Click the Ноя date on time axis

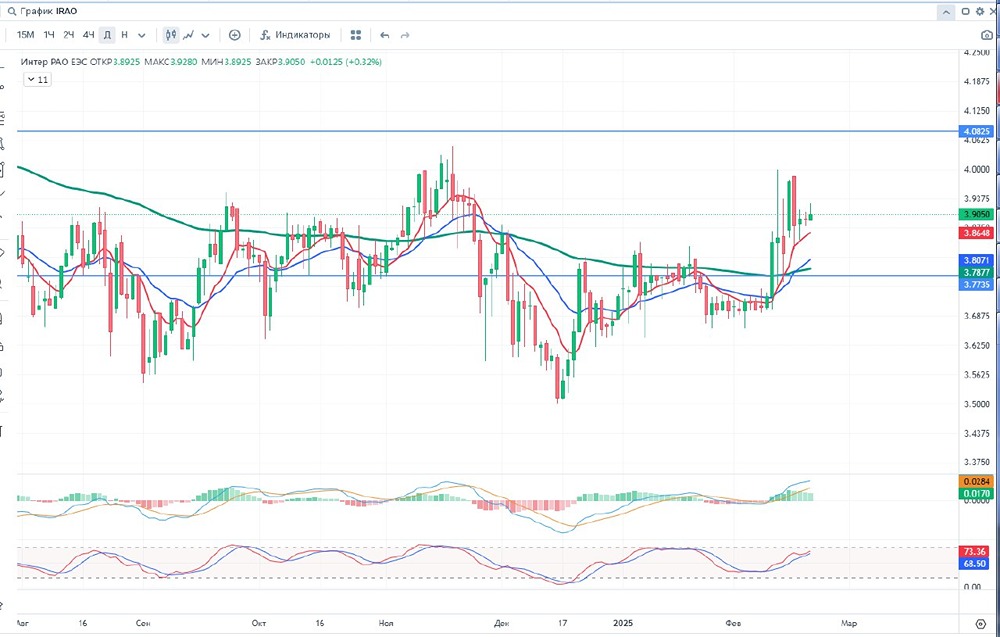pos(386,622)
